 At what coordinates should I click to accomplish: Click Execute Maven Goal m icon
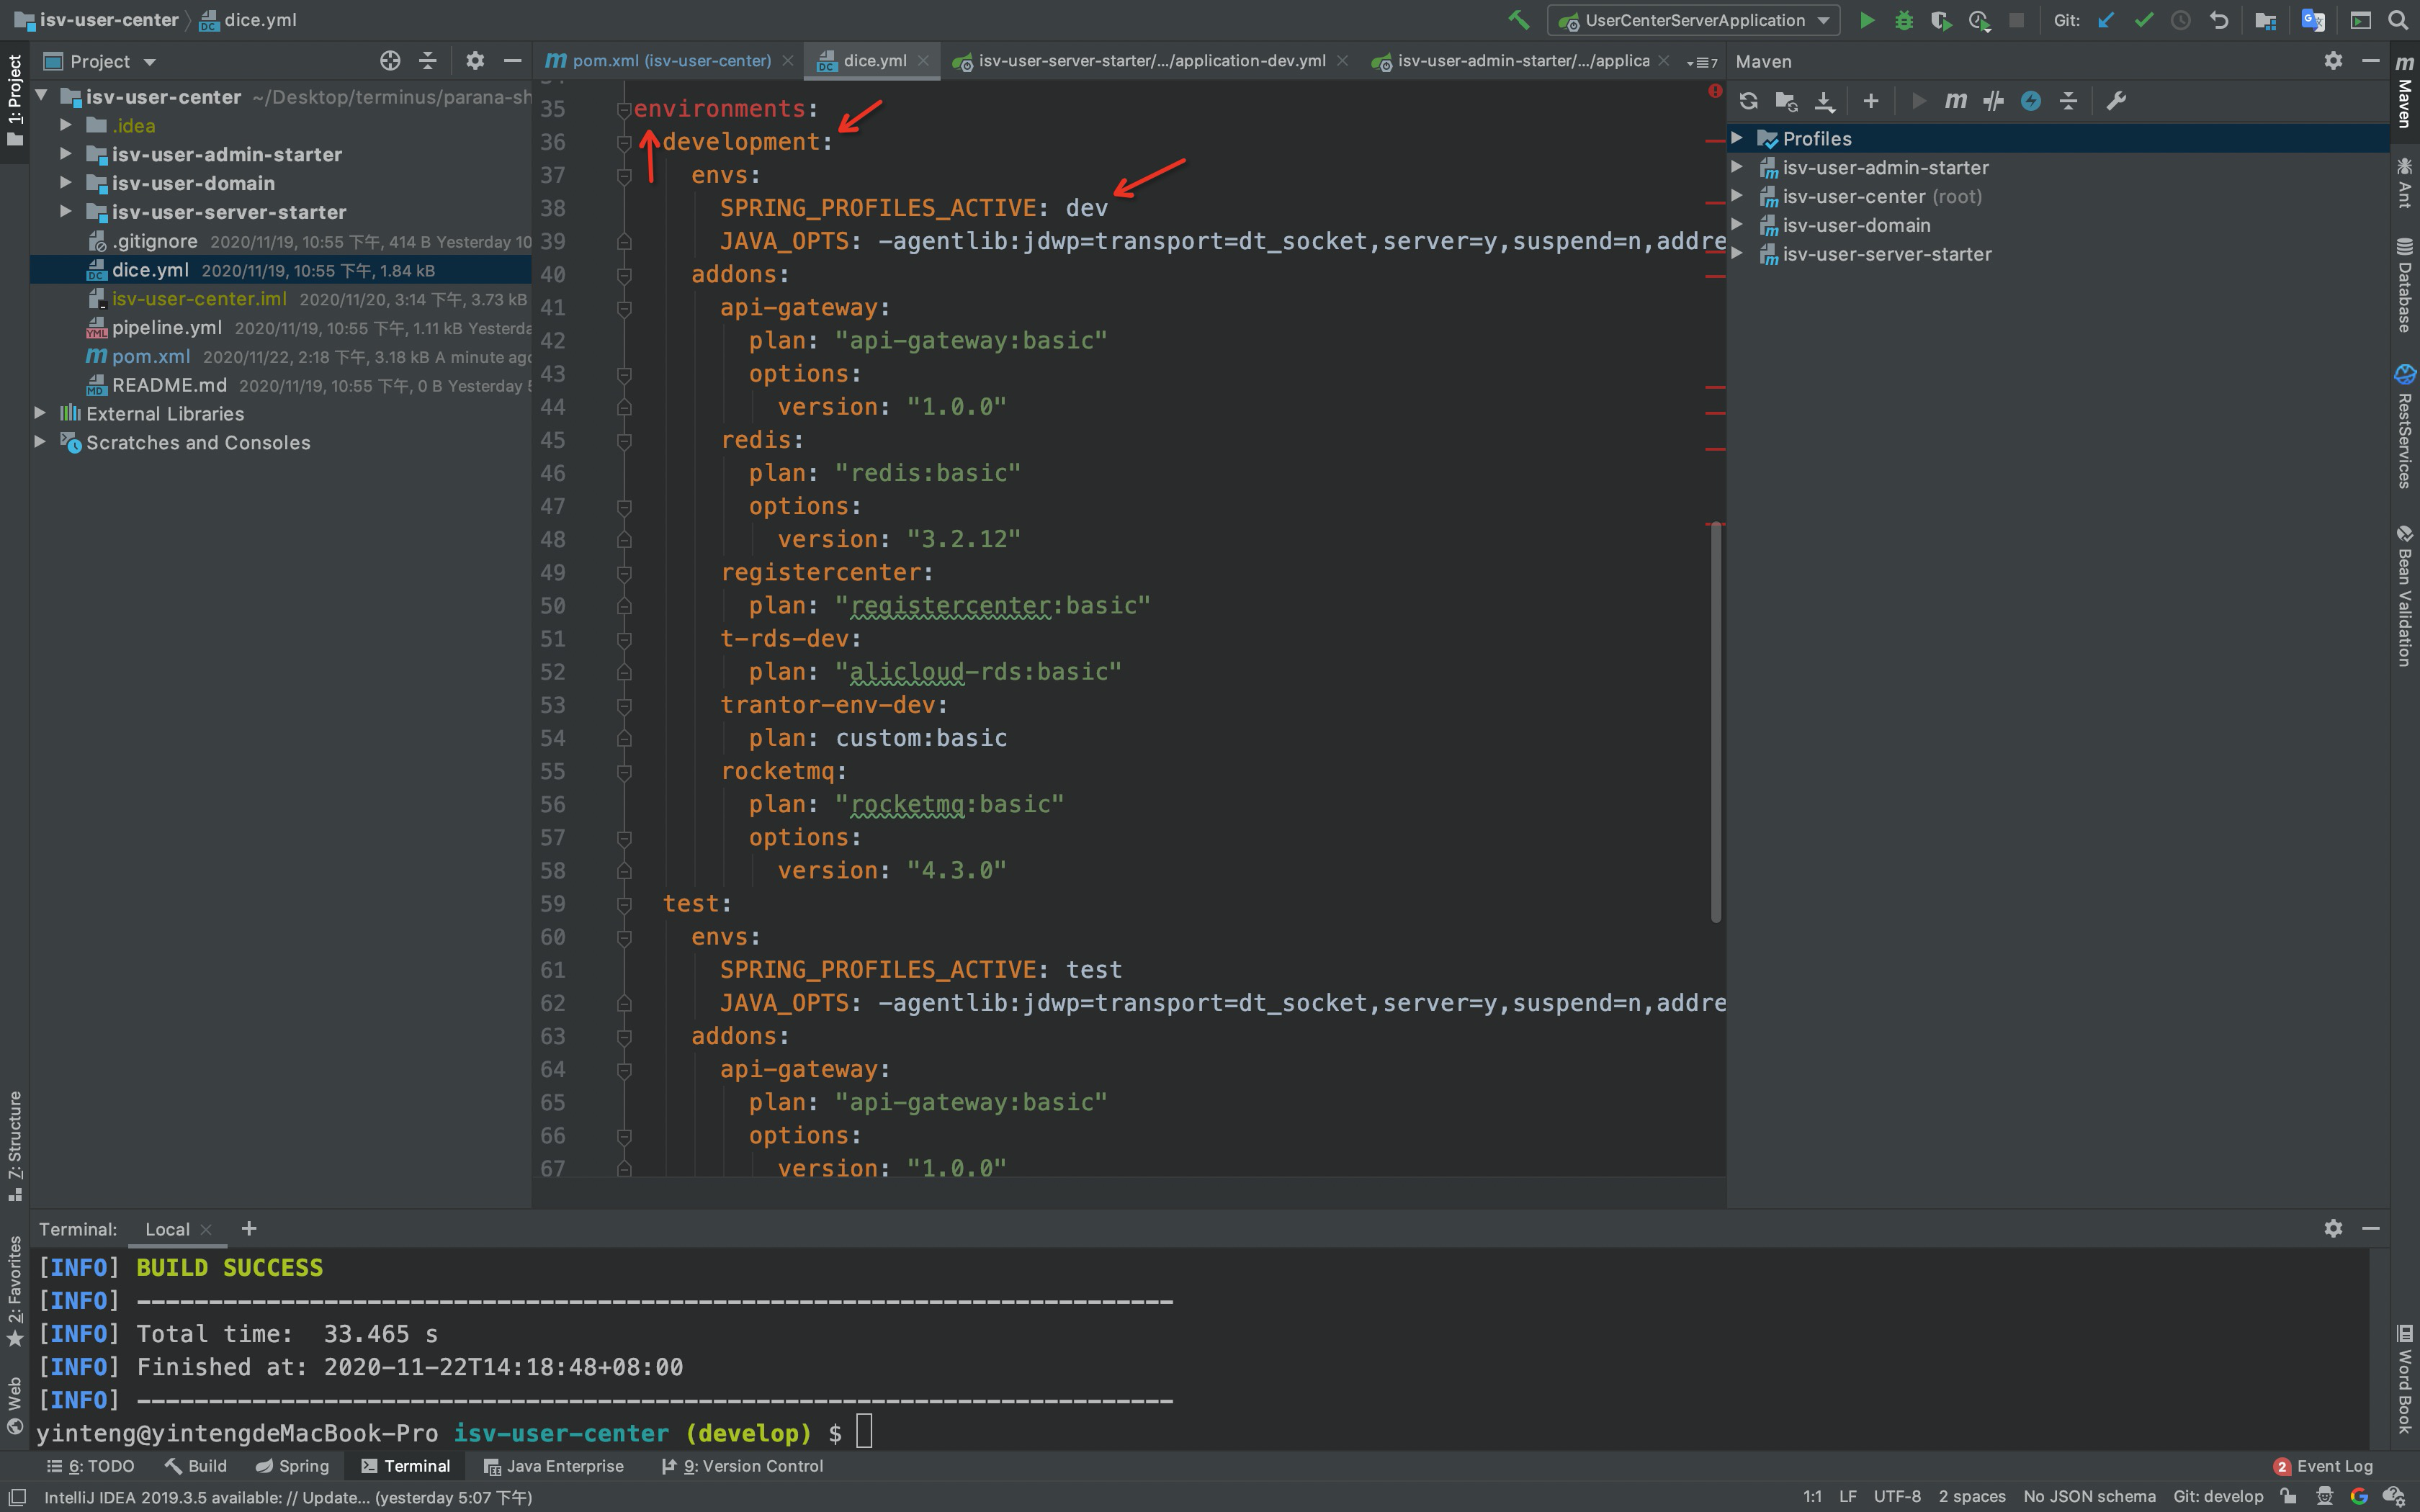click(1955, 101)
